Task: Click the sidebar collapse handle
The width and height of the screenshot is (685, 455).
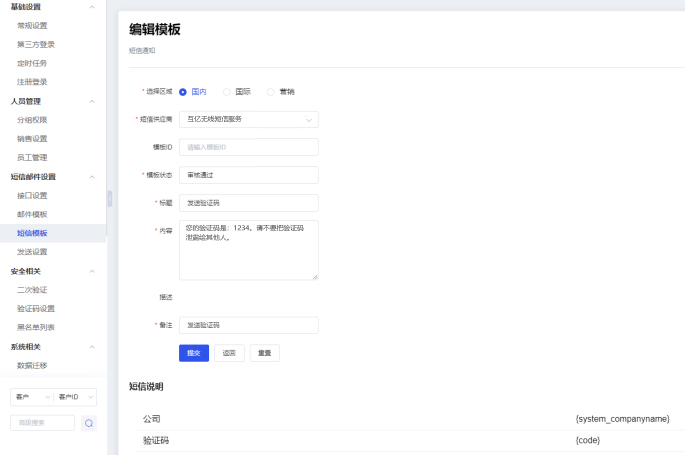Action: (x=109, y=198)
